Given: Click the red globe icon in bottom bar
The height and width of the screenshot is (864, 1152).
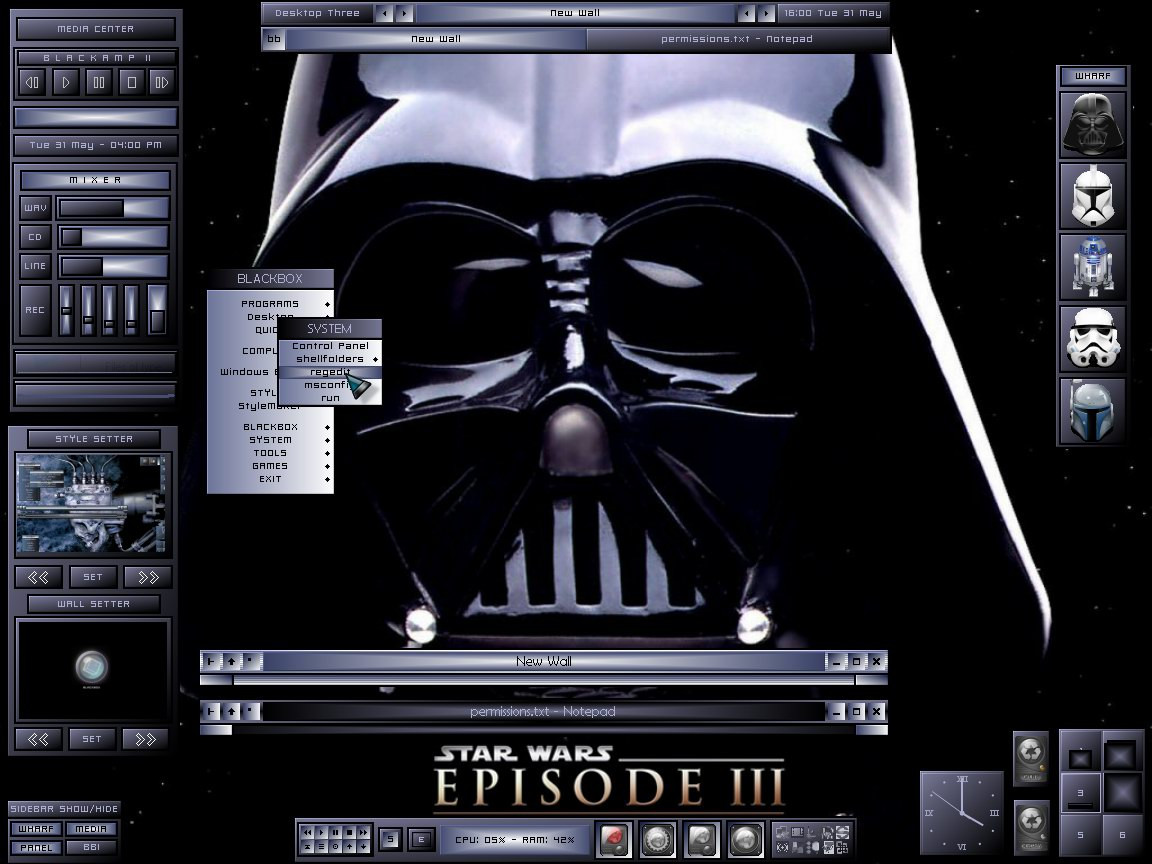Looking at the screenshot, I should pyautogui.click(x=613, y=839).
